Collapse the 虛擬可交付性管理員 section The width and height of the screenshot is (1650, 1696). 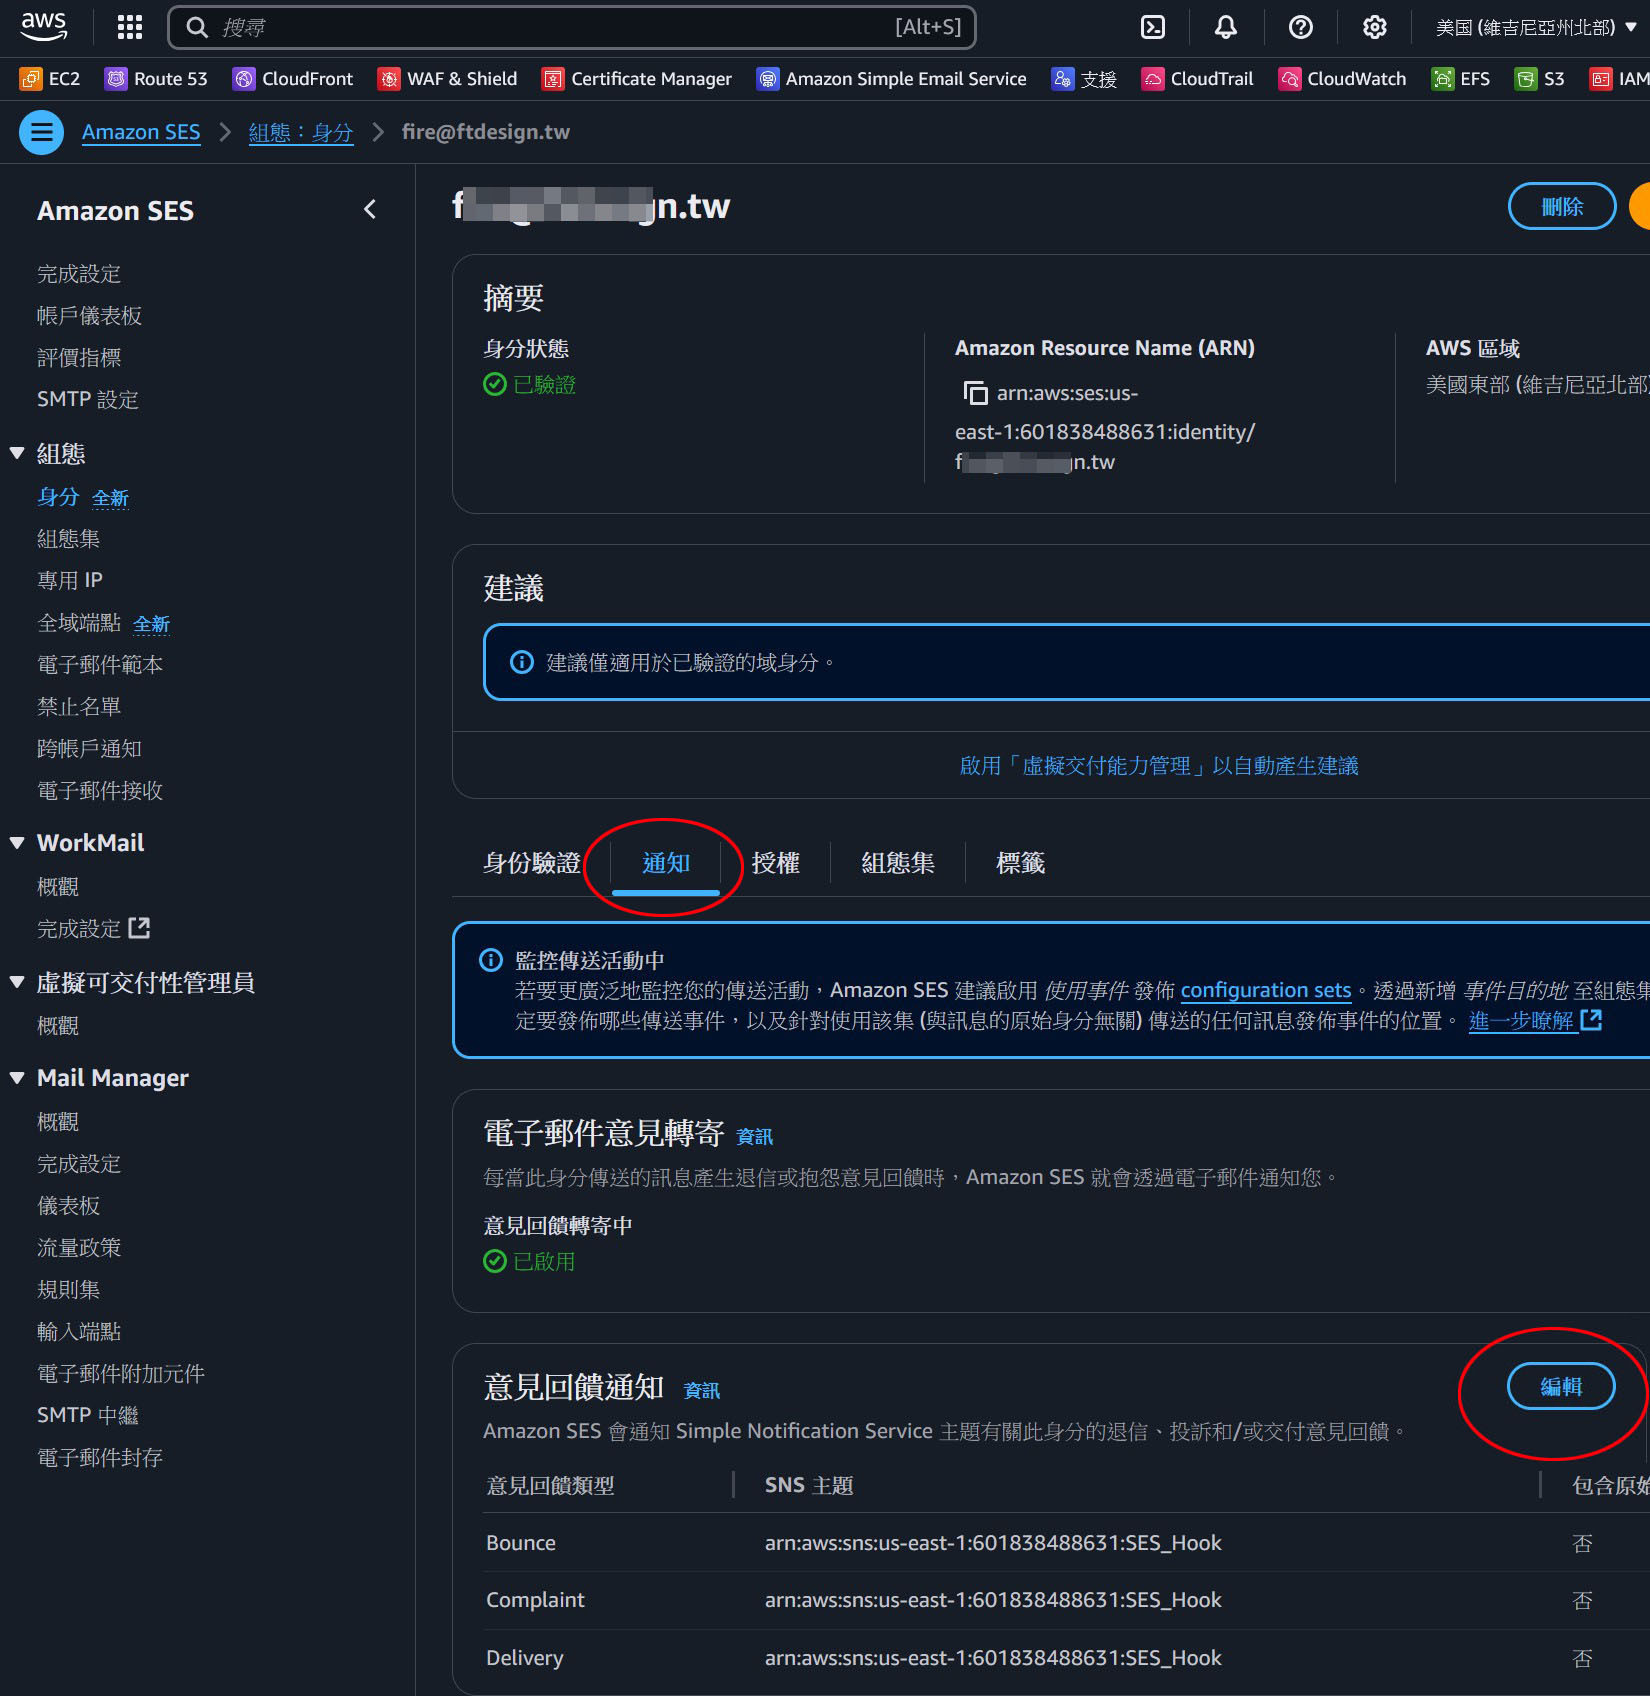(17, 983)
